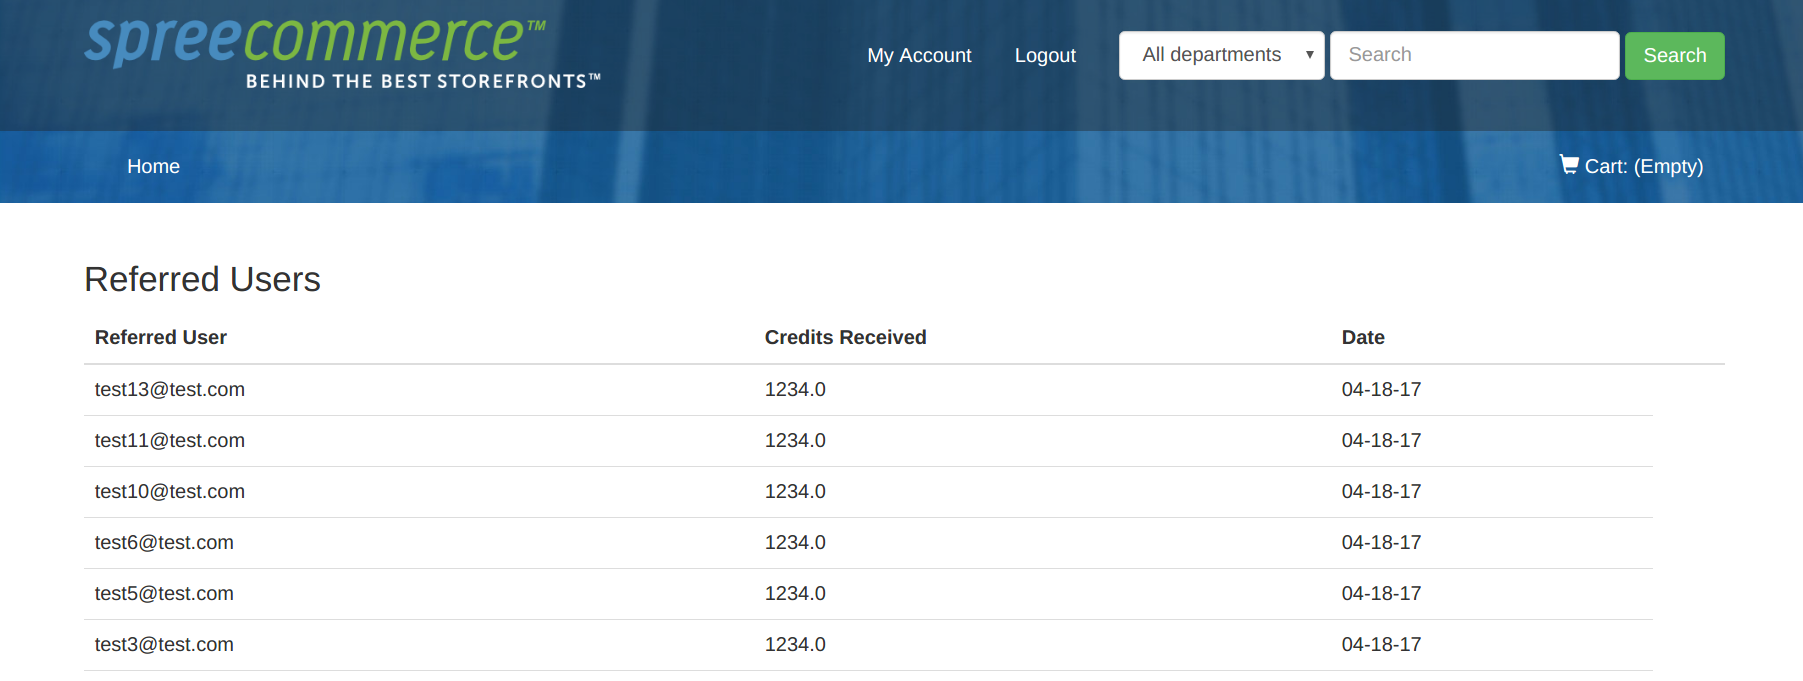This screenshot has width=1803, height=681.
Task: Click date 04-18-17 for test5@test.com
Action: pos(1381,594)
